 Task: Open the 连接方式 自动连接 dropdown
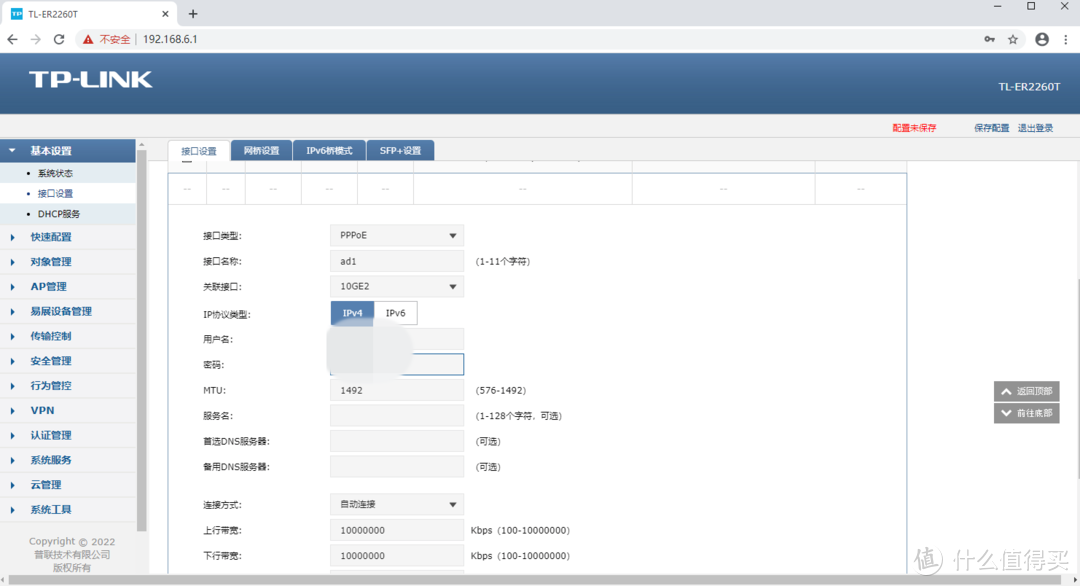point(396,505)
